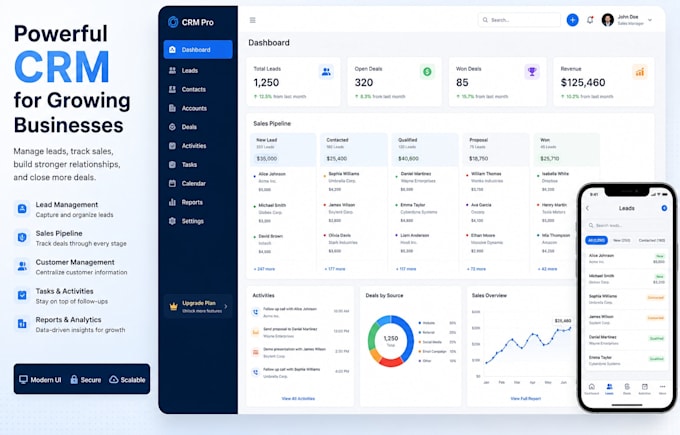Click '+ 117 more' under Qualified
This screenshot has width=680, height=435.
[x=406, y=269]
